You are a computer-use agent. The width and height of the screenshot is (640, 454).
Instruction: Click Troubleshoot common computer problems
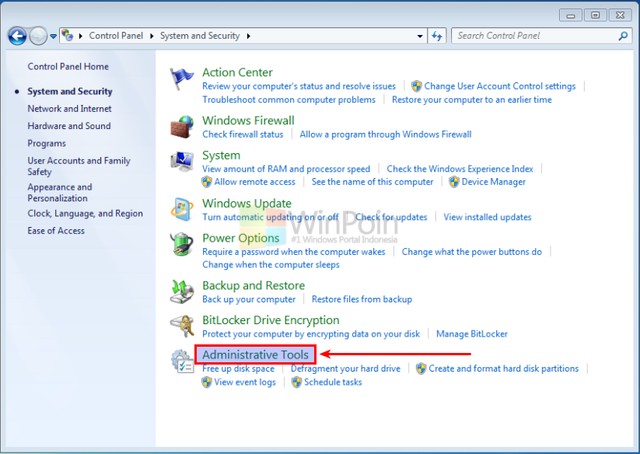coord(289,100)
